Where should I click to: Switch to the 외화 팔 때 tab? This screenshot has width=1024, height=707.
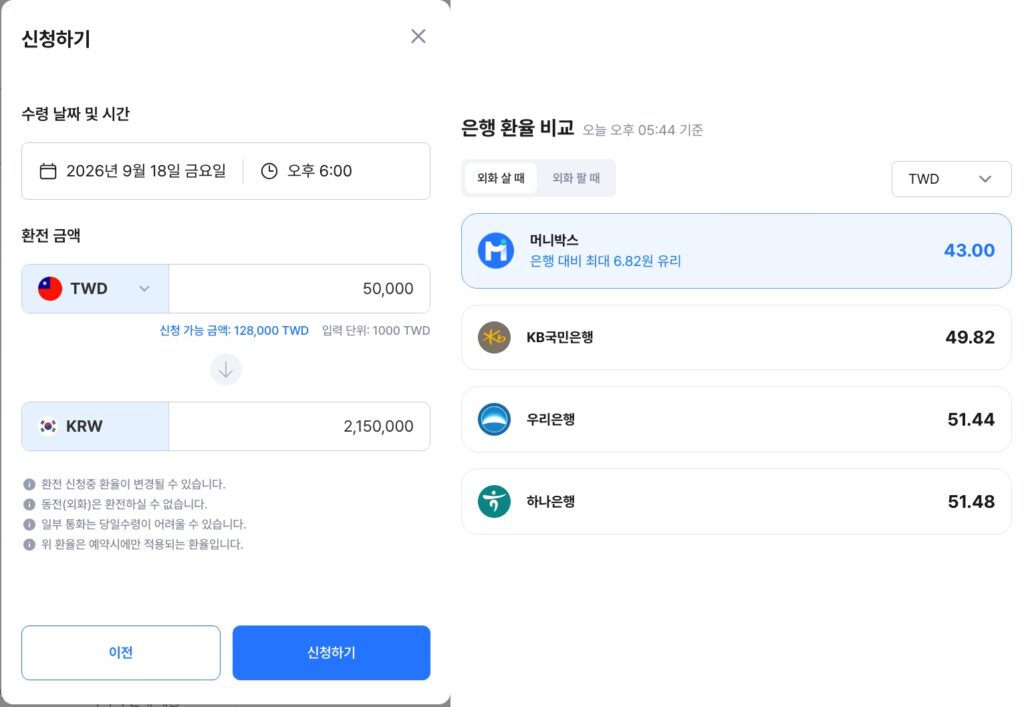[x=576, y=178]
